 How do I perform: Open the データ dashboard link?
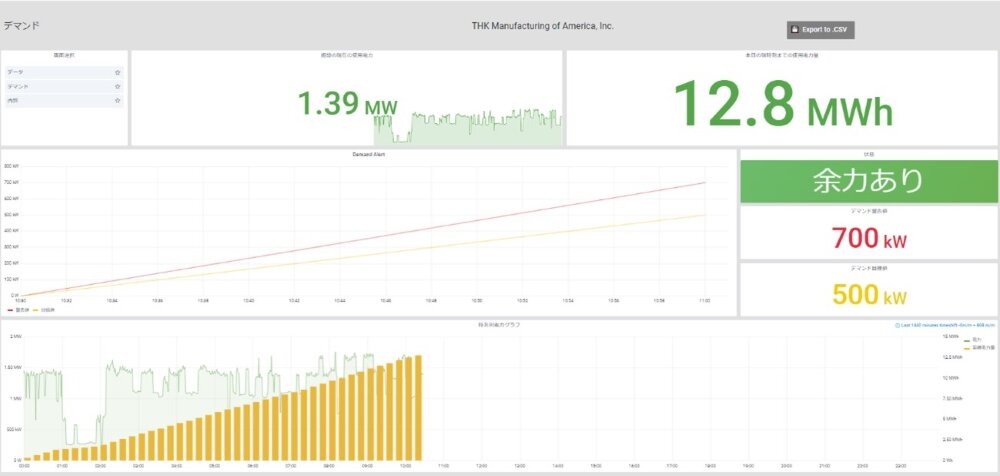[x=15, y=73]
